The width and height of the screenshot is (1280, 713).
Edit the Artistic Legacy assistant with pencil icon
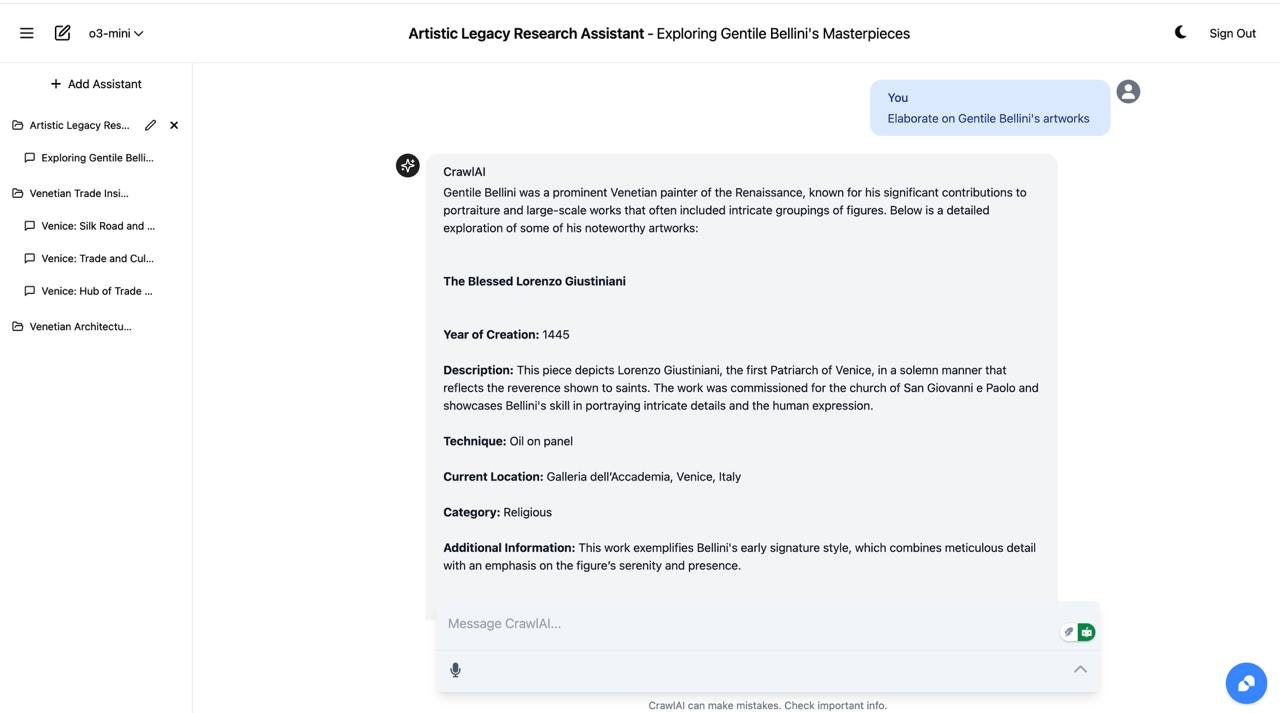(x=150, y=125)
